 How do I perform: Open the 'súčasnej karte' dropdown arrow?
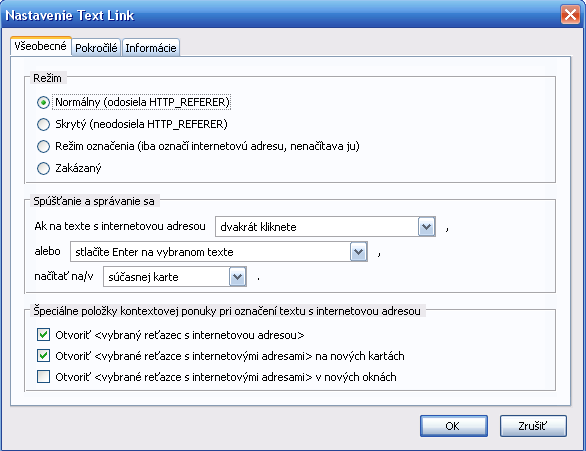pos(238,277)
